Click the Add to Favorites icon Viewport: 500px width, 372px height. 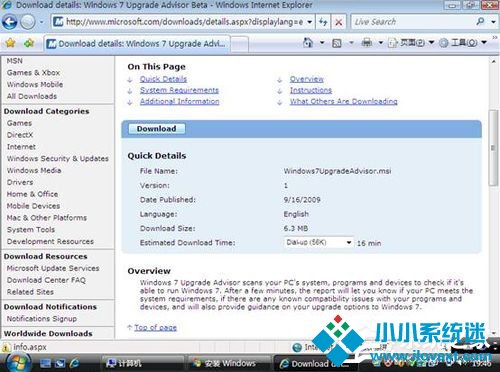point(29,43)
